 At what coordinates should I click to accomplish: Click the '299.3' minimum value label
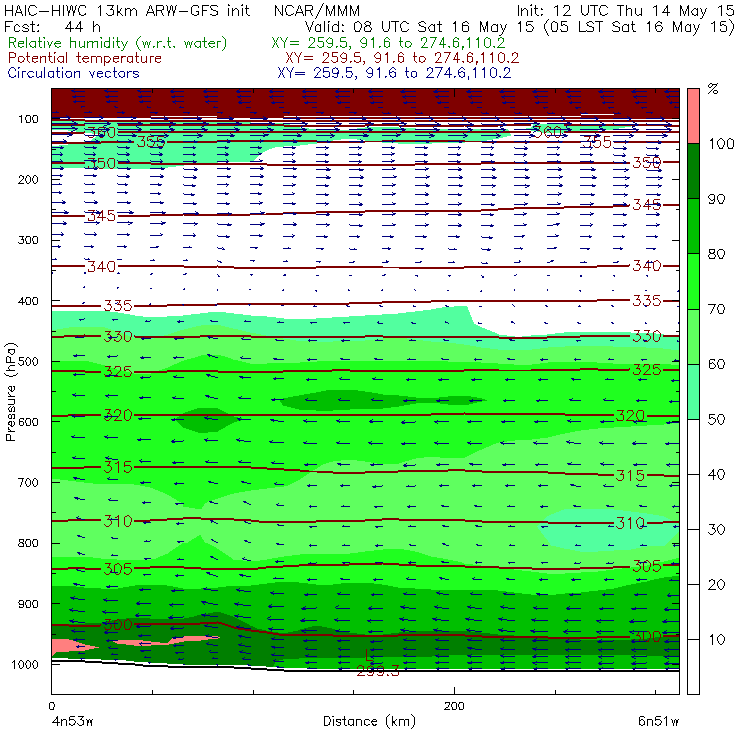click(378, 671)
